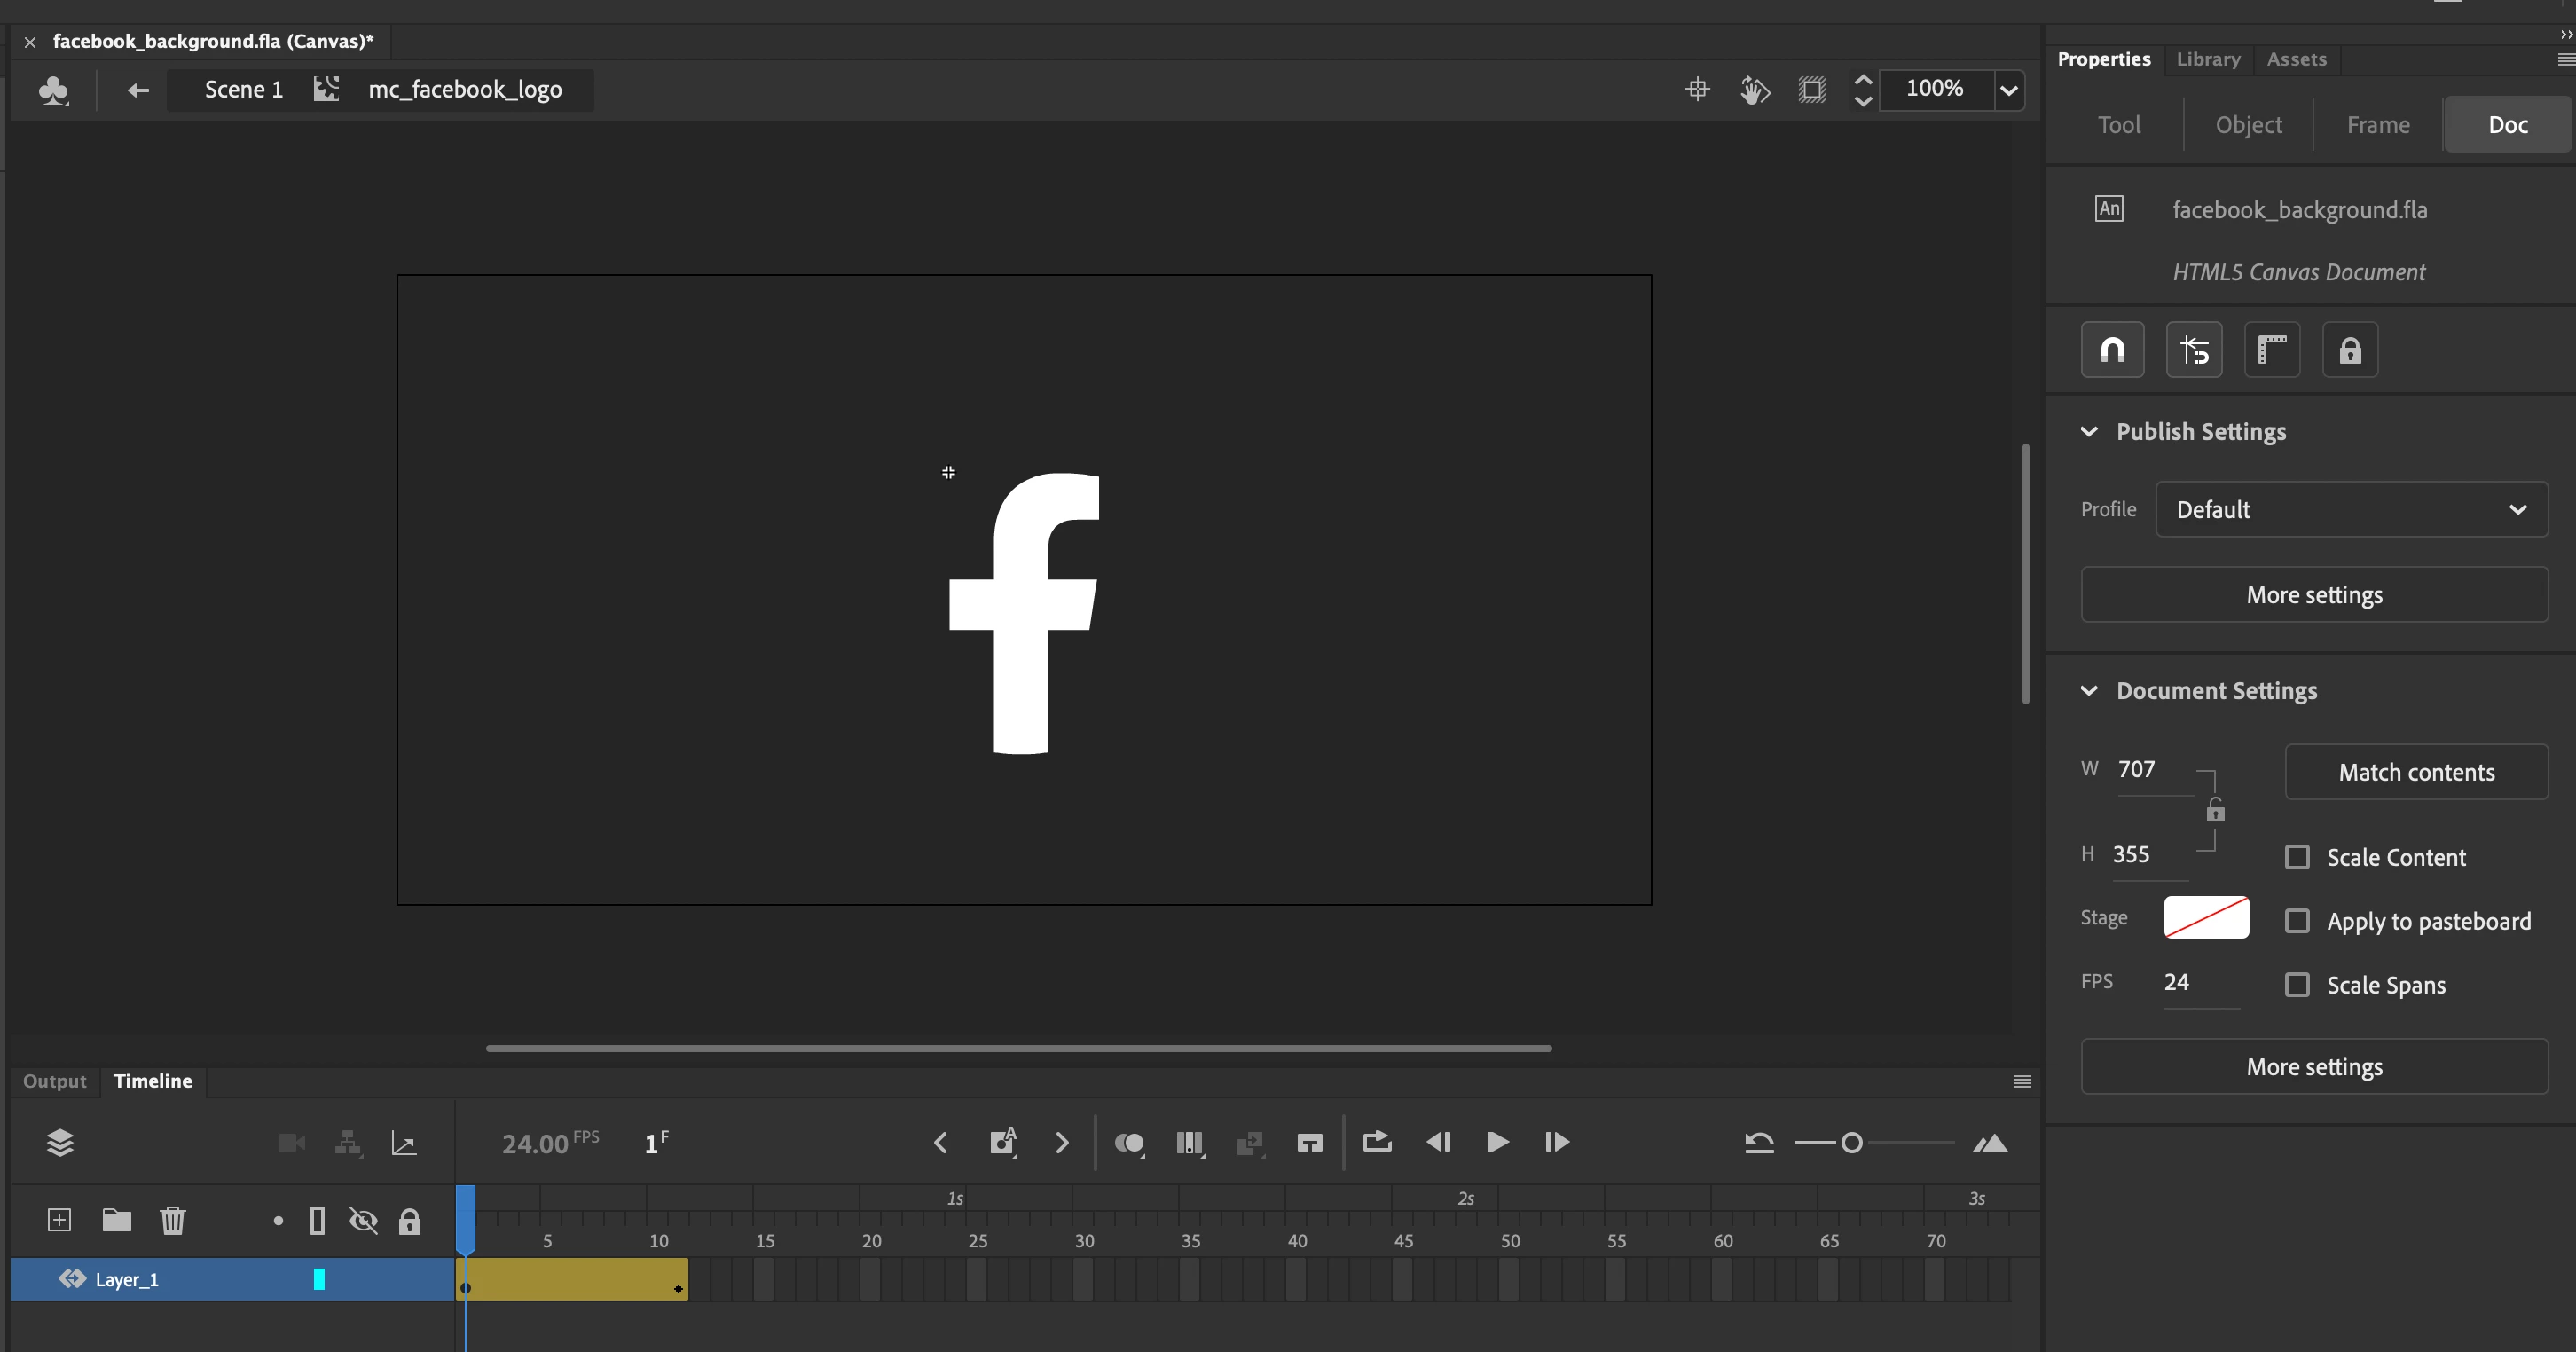Click the Match contents button
The width and height of the screenshot is (2576, 1352).
click(x=2415, y=772)
